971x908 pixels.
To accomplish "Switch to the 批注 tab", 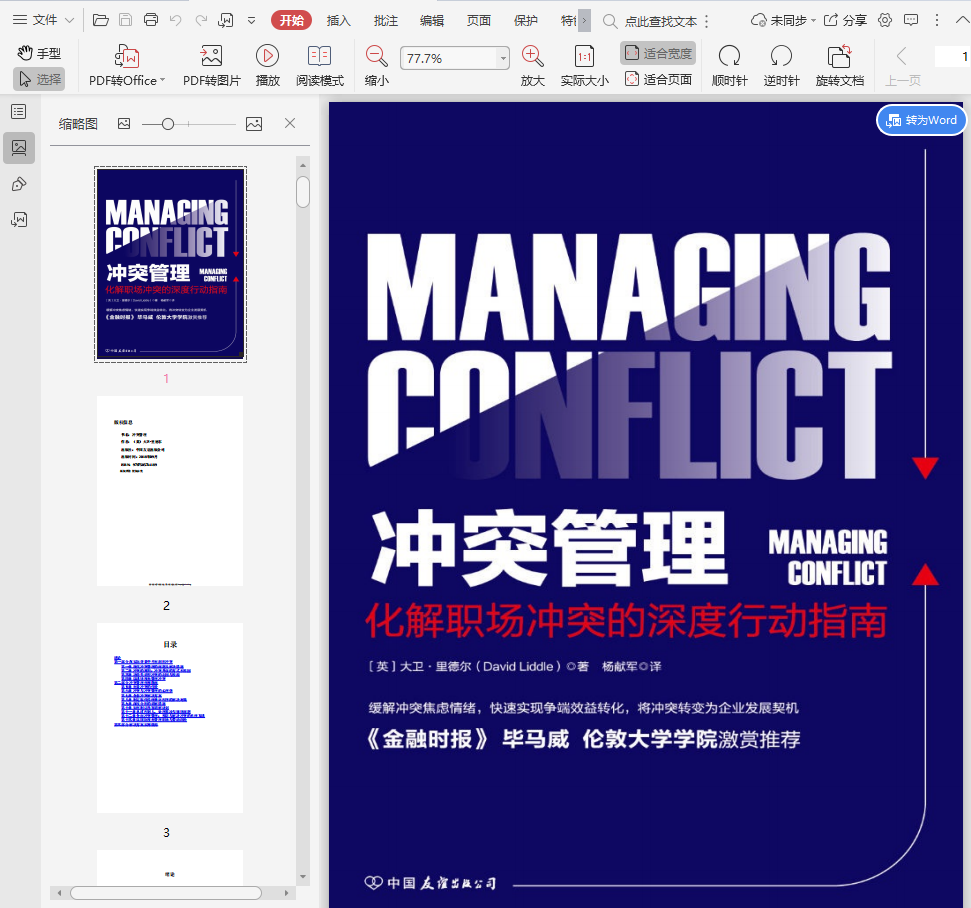I will [x=385, y=20].
